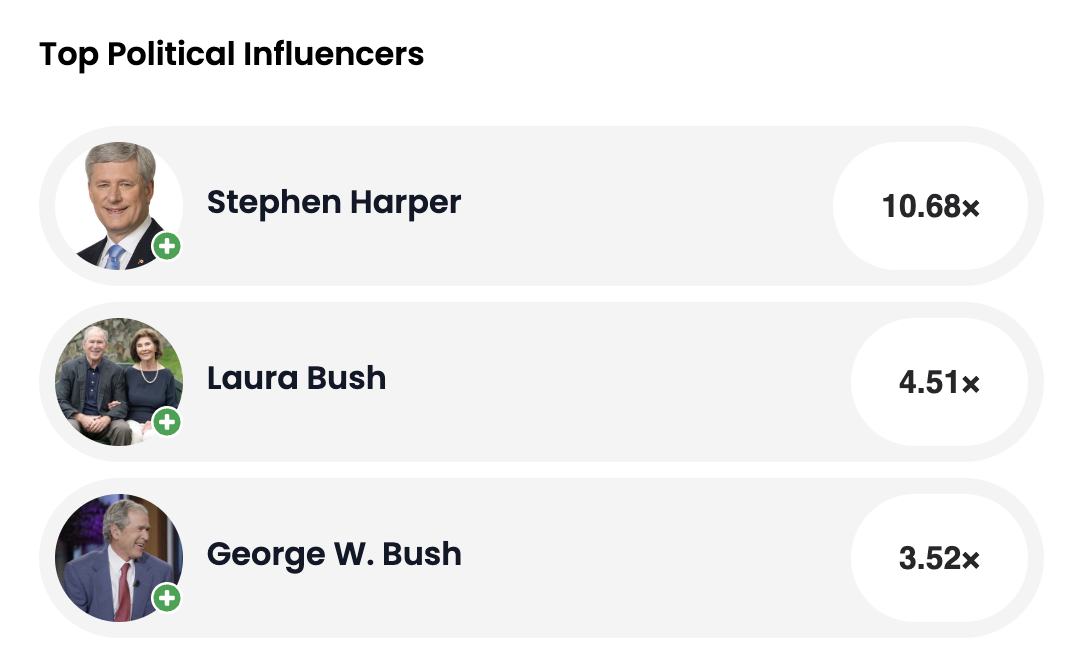Click the George W. Bush name link

[x=334, y=554]
